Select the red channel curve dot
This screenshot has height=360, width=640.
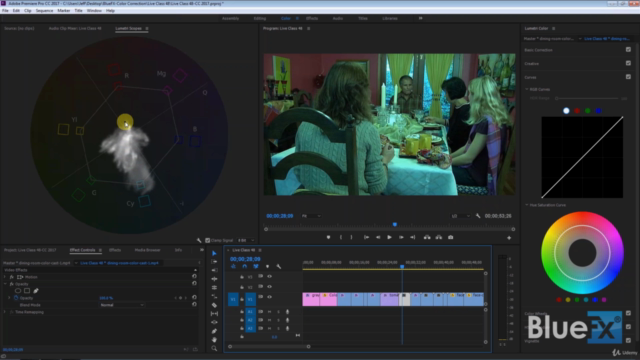[x=577, y=111]
